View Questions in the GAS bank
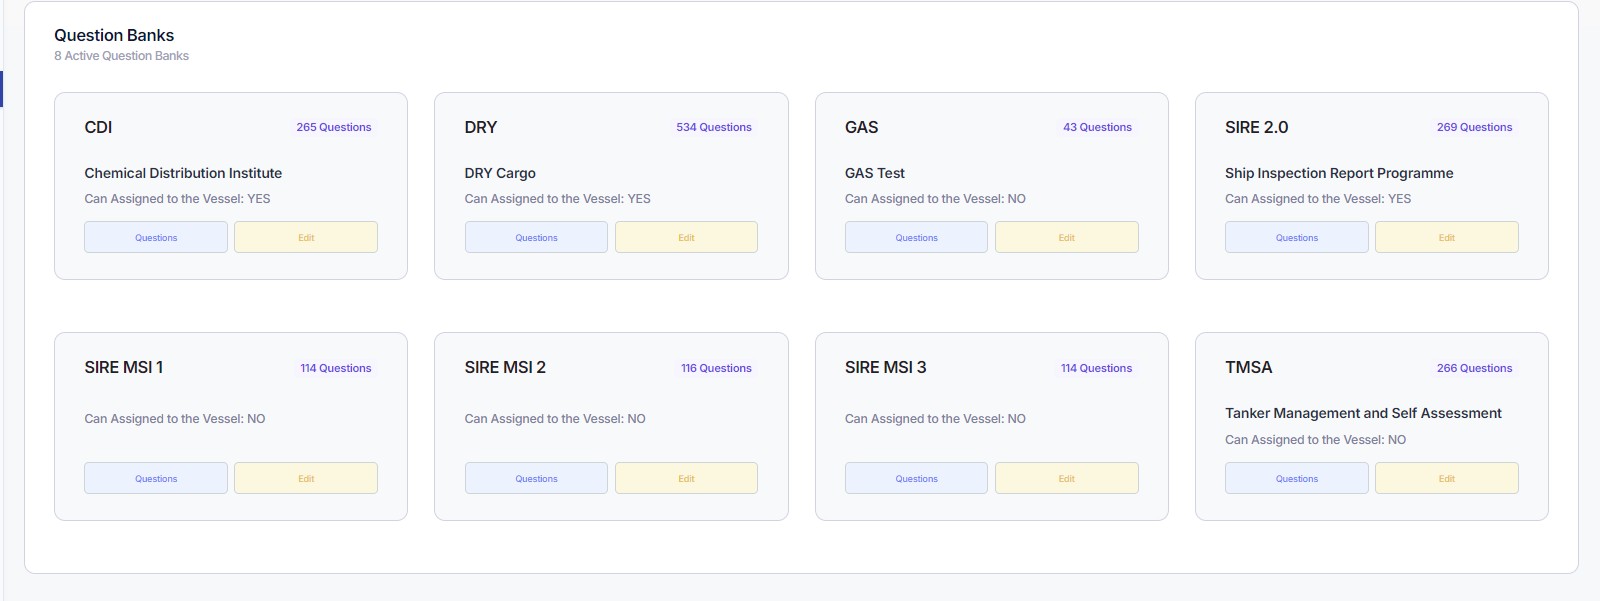Viewport: 1600px width, 601px height. (x=916, y=238)
